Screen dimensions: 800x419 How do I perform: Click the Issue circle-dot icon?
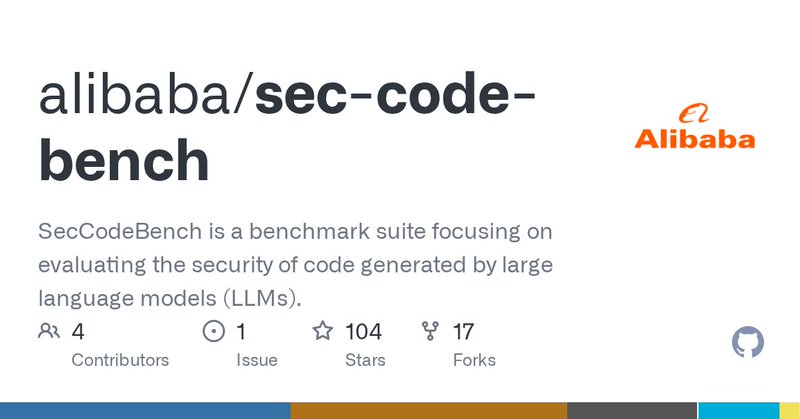coord(214,331)
